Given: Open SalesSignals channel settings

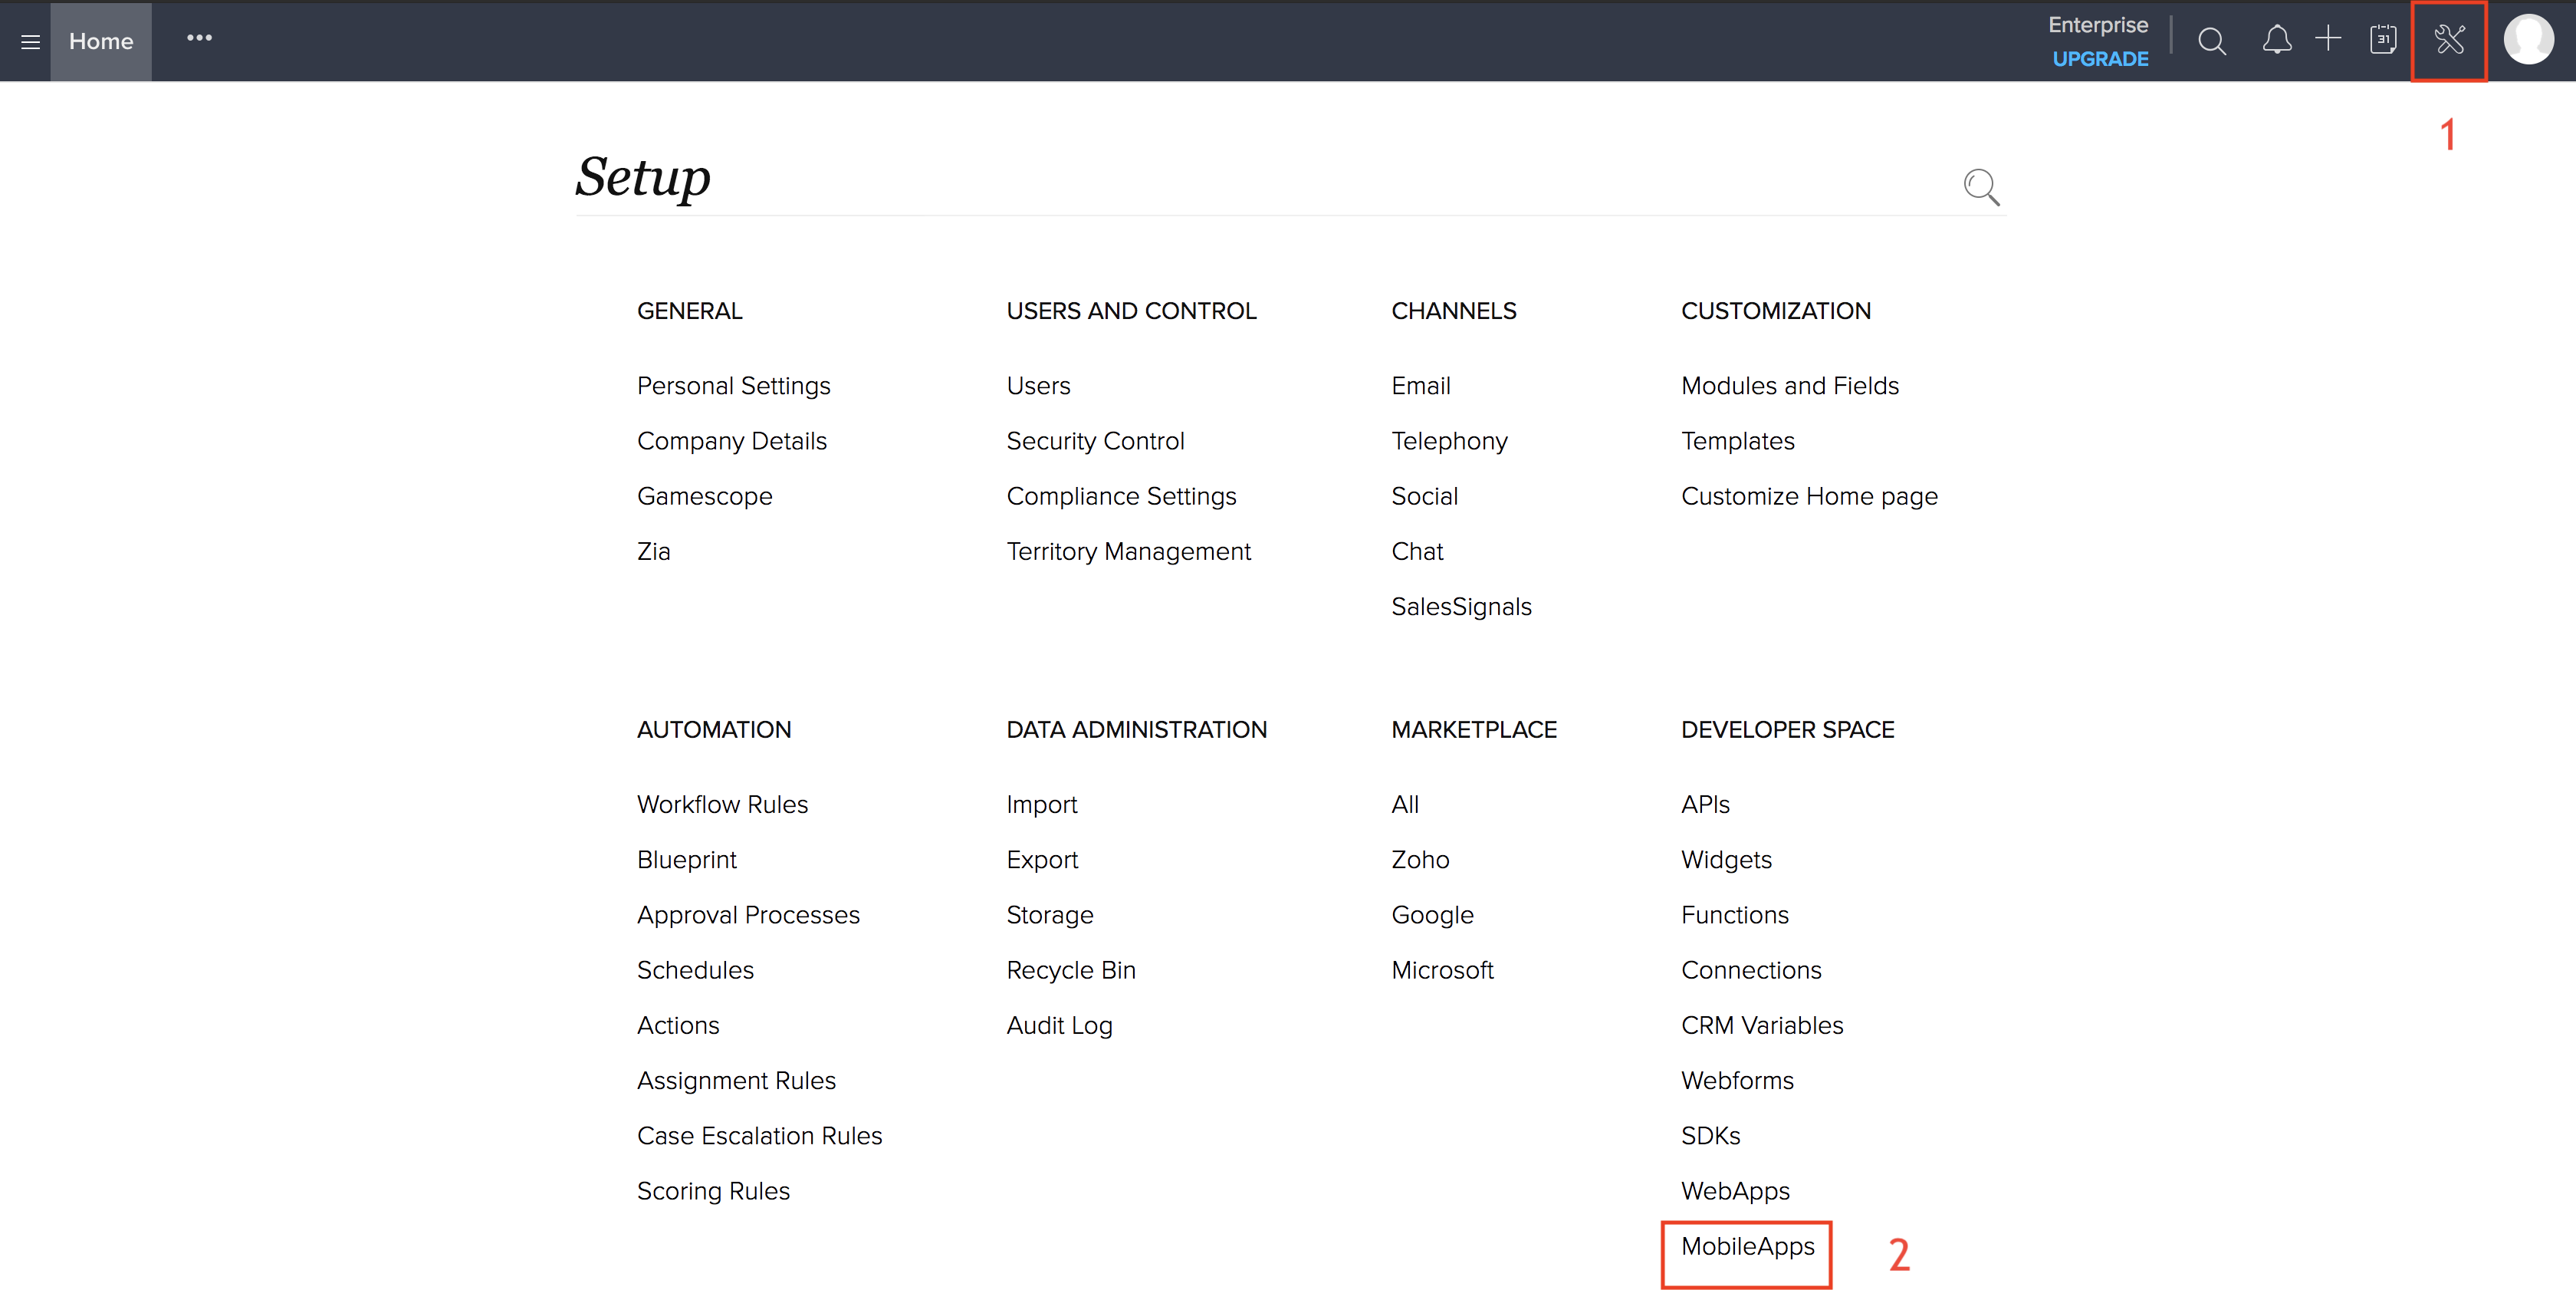Looking at the screenshot, I should [x=1461, y=607].
